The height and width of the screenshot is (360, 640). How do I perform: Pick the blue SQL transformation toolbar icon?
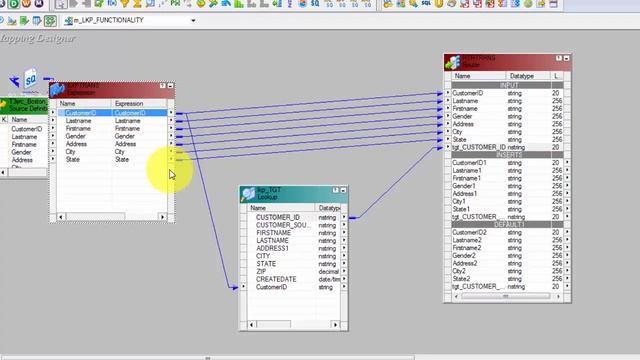(426, 4)
